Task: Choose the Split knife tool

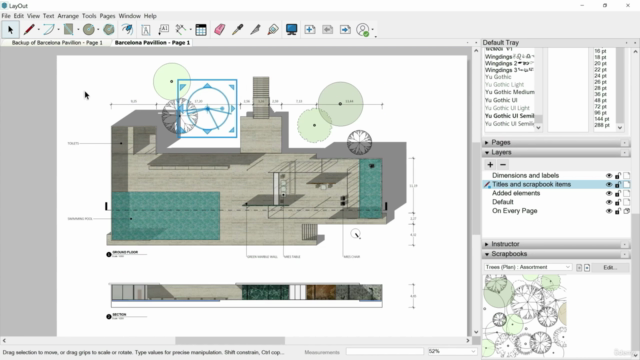Action: tap(256, 29)
